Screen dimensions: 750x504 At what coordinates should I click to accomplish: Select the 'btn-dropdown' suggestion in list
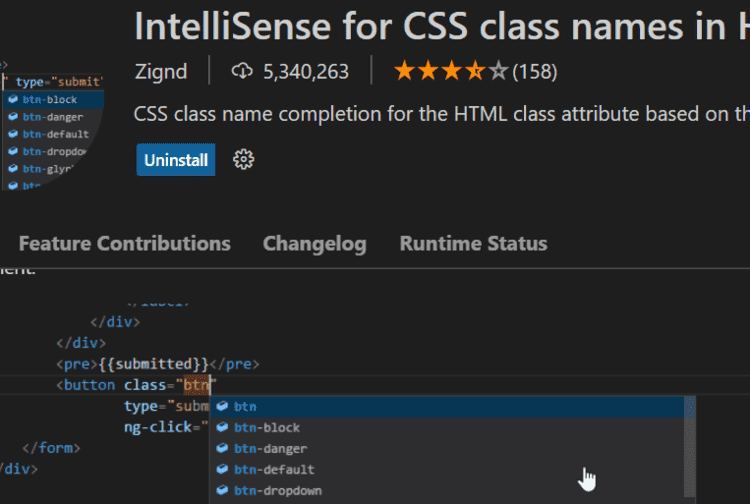tap(447, 491)
